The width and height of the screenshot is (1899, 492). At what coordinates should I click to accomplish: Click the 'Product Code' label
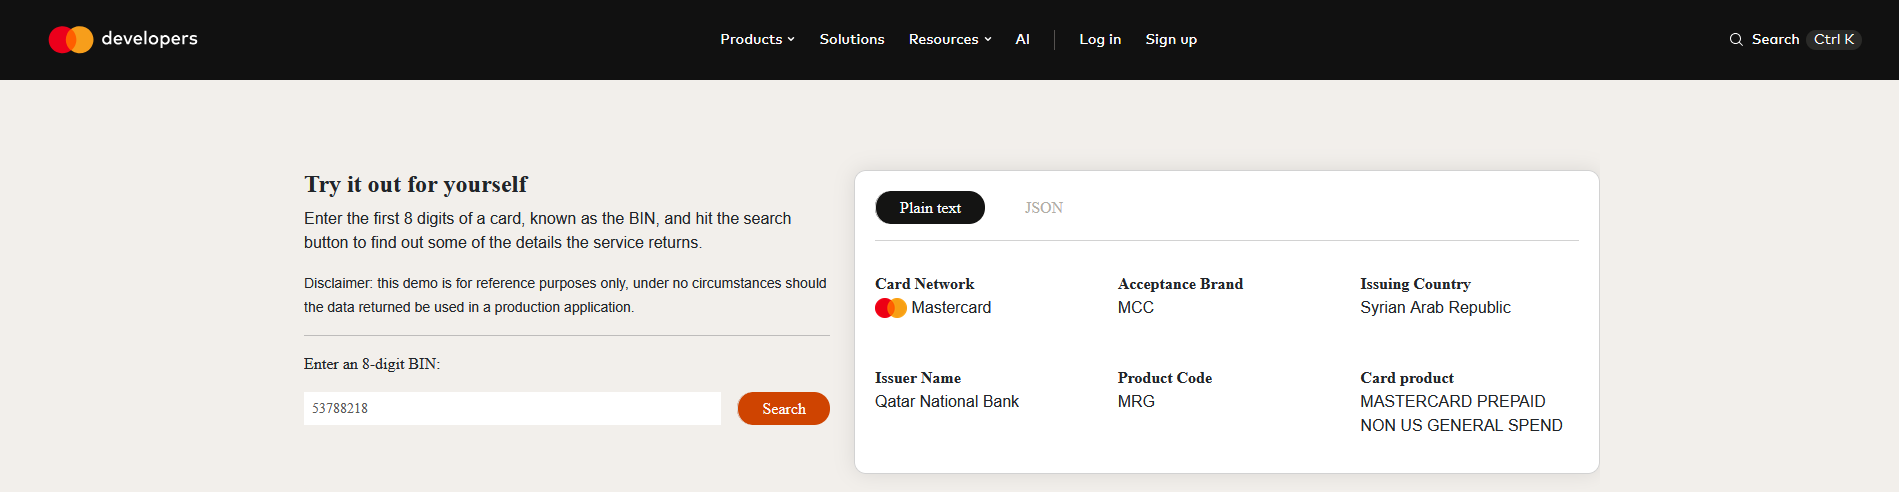1165,378
